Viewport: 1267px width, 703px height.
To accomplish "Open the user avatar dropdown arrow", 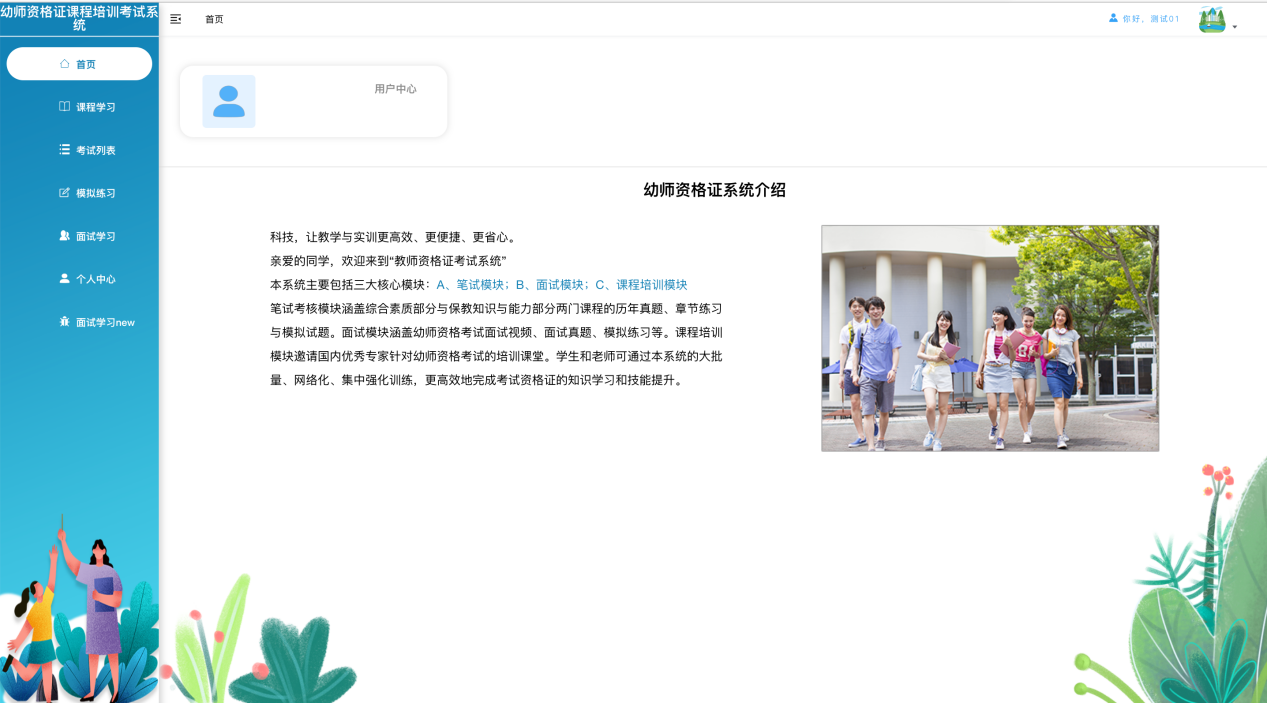I will (1235, 27).
